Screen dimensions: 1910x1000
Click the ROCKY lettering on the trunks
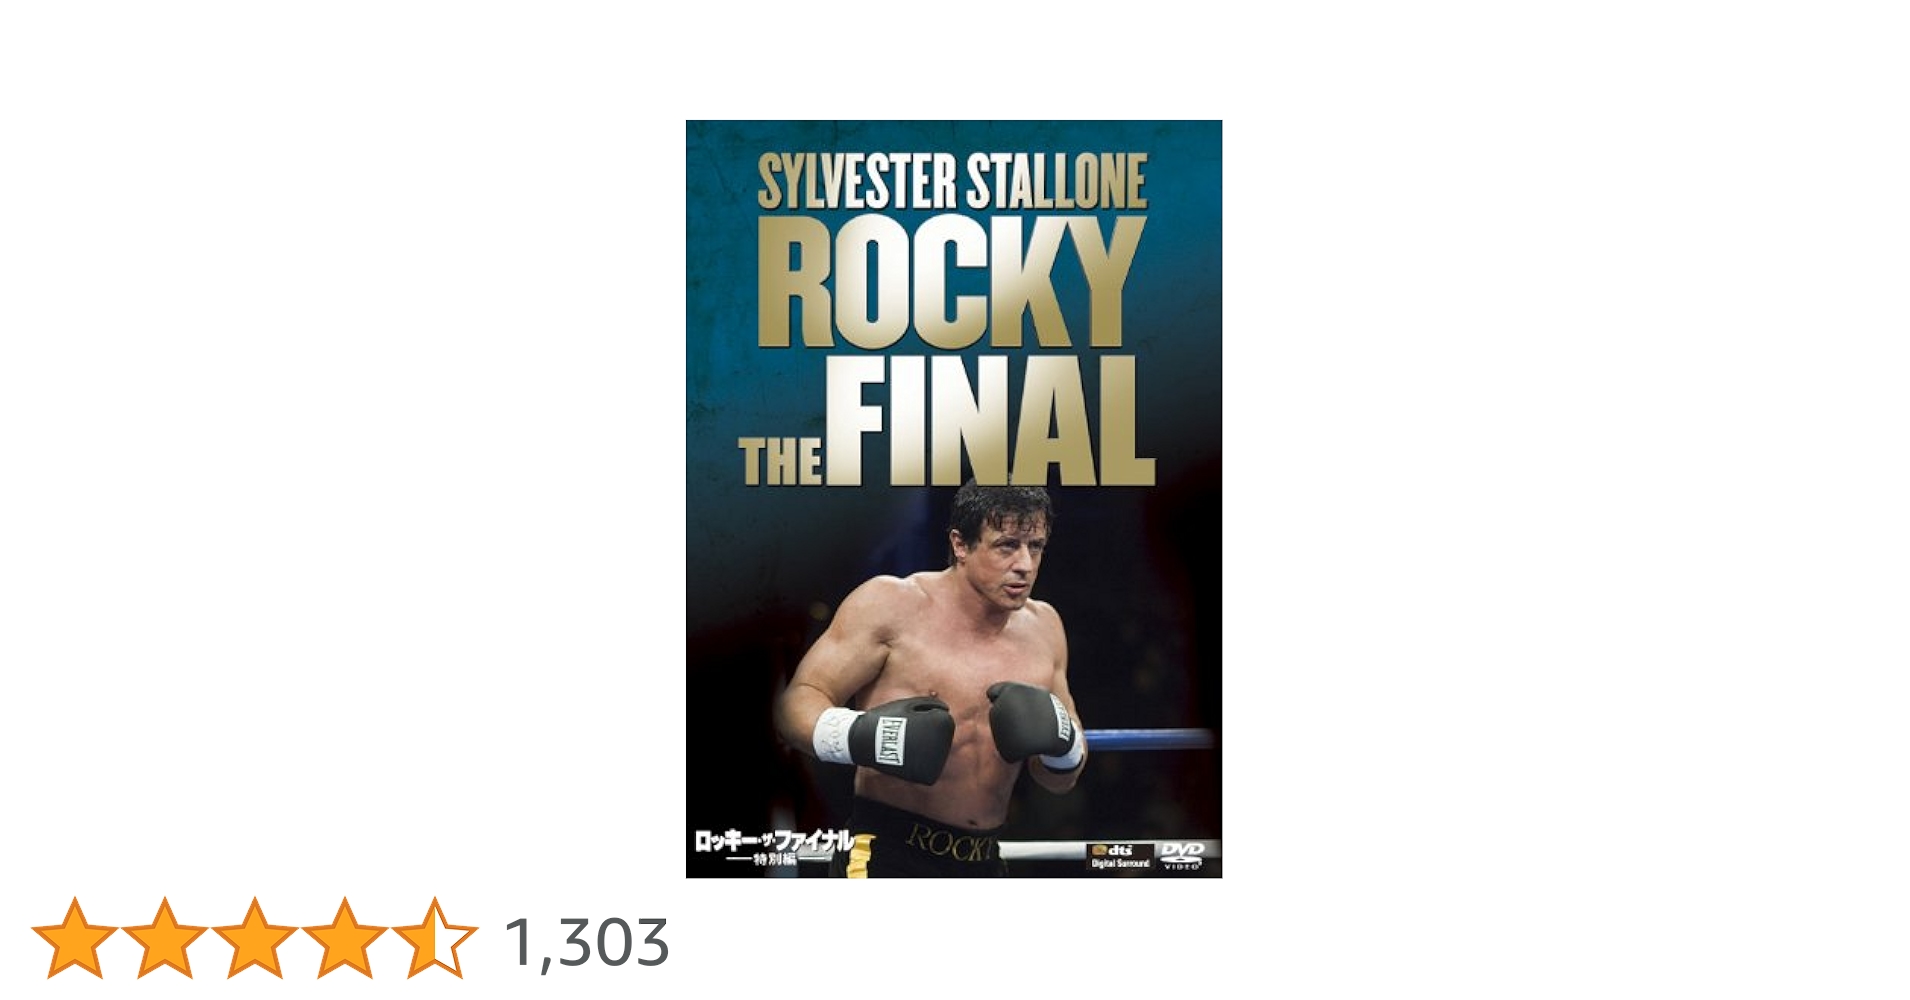pyautogui.click(x=952, y=843)
